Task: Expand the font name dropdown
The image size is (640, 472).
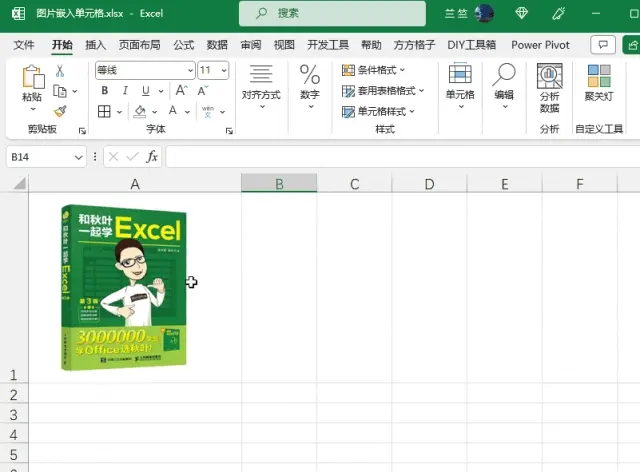Action: click(190, 70)
